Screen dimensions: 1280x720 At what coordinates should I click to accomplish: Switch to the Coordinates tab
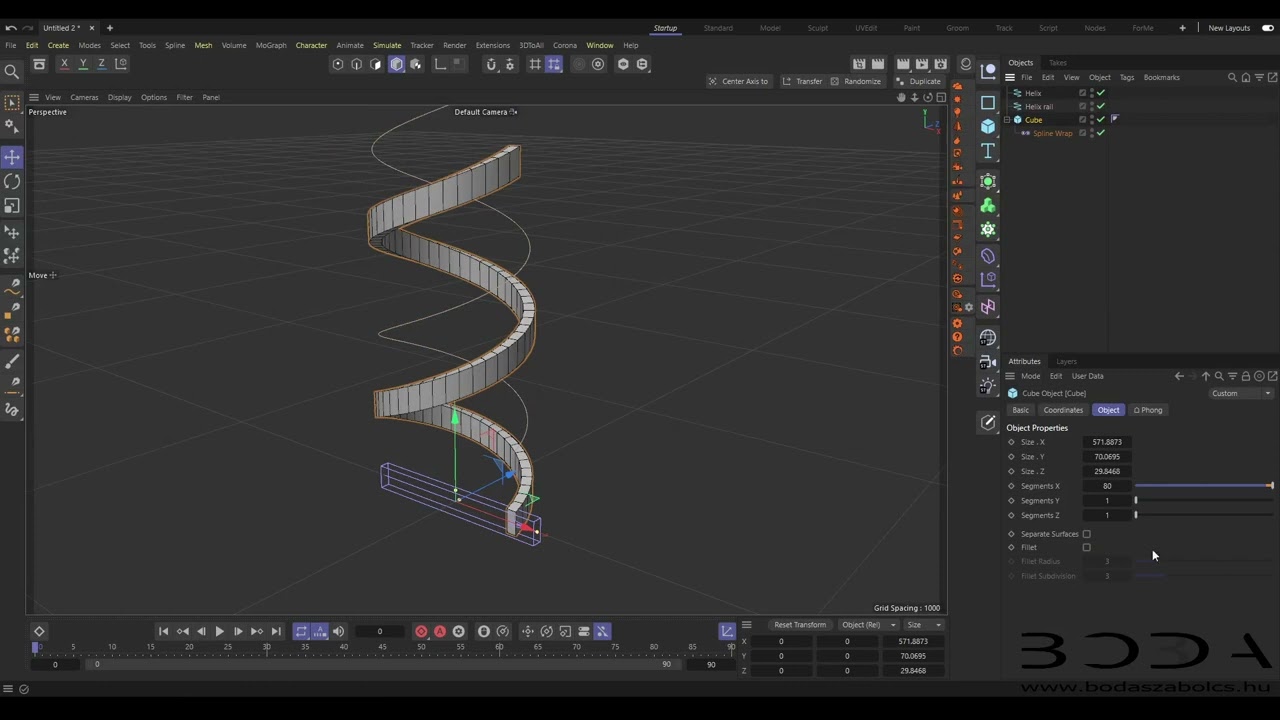[1063, 410]
